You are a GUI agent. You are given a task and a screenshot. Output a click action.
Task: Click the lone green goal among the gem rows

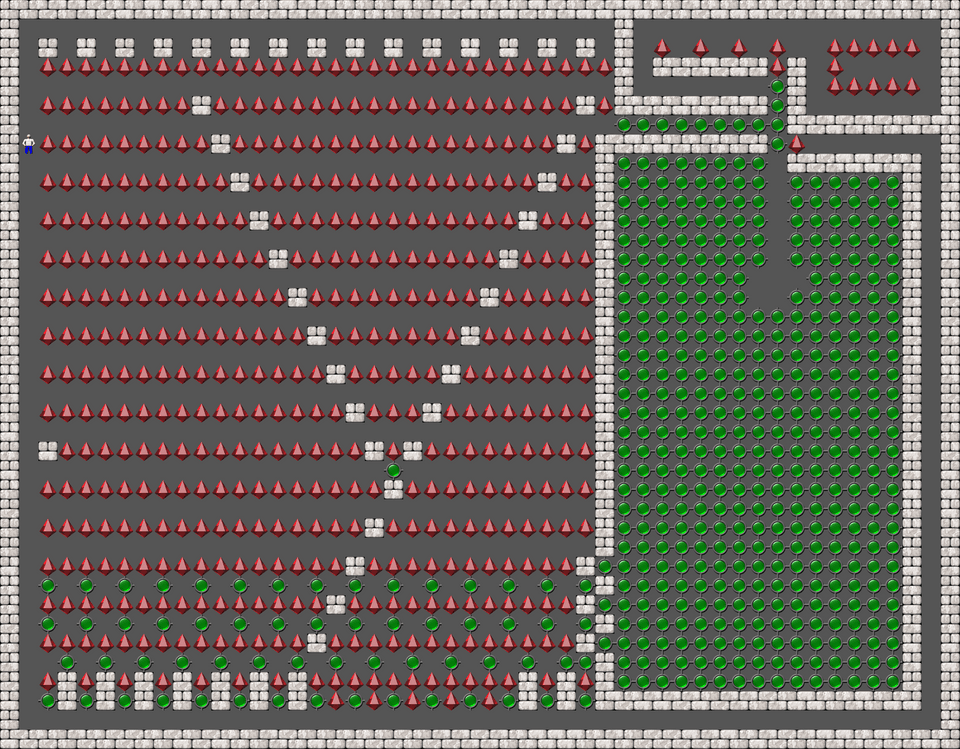click(393, 470)
